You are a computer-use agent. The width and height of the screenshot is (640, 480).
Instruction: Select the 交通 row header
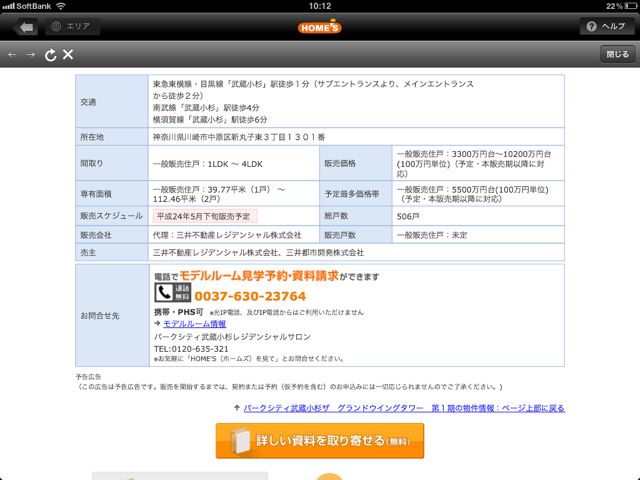111,101
